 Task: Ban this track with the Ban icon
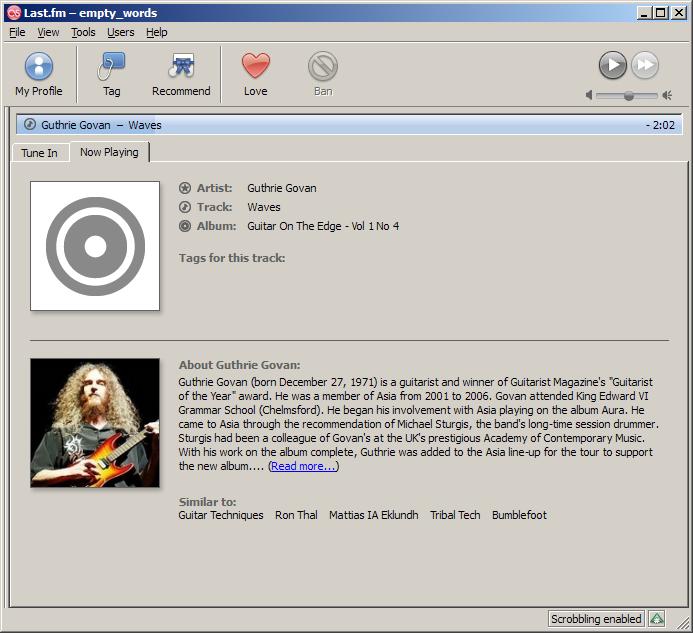323,74
